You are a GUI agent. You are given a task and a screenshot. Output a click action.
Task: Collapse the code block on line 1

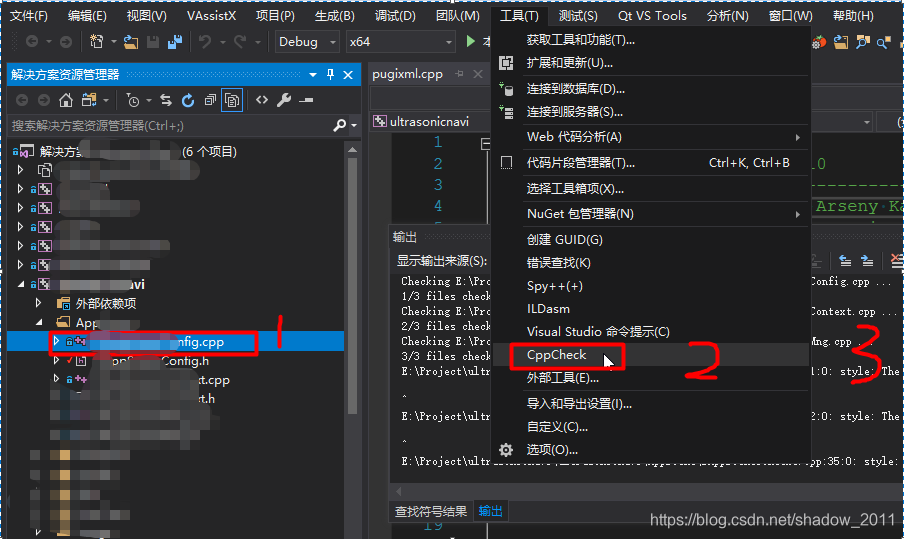pos(485,144)
